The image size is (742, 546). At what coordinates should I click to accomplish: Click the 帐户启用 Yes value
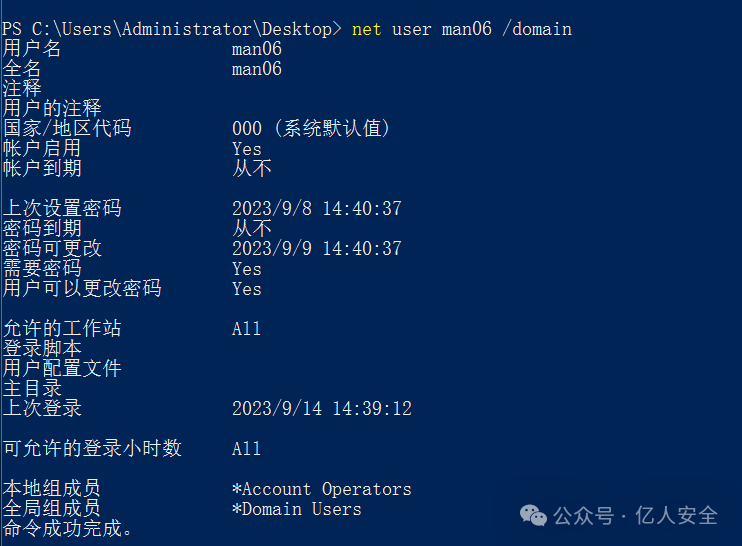247,150
